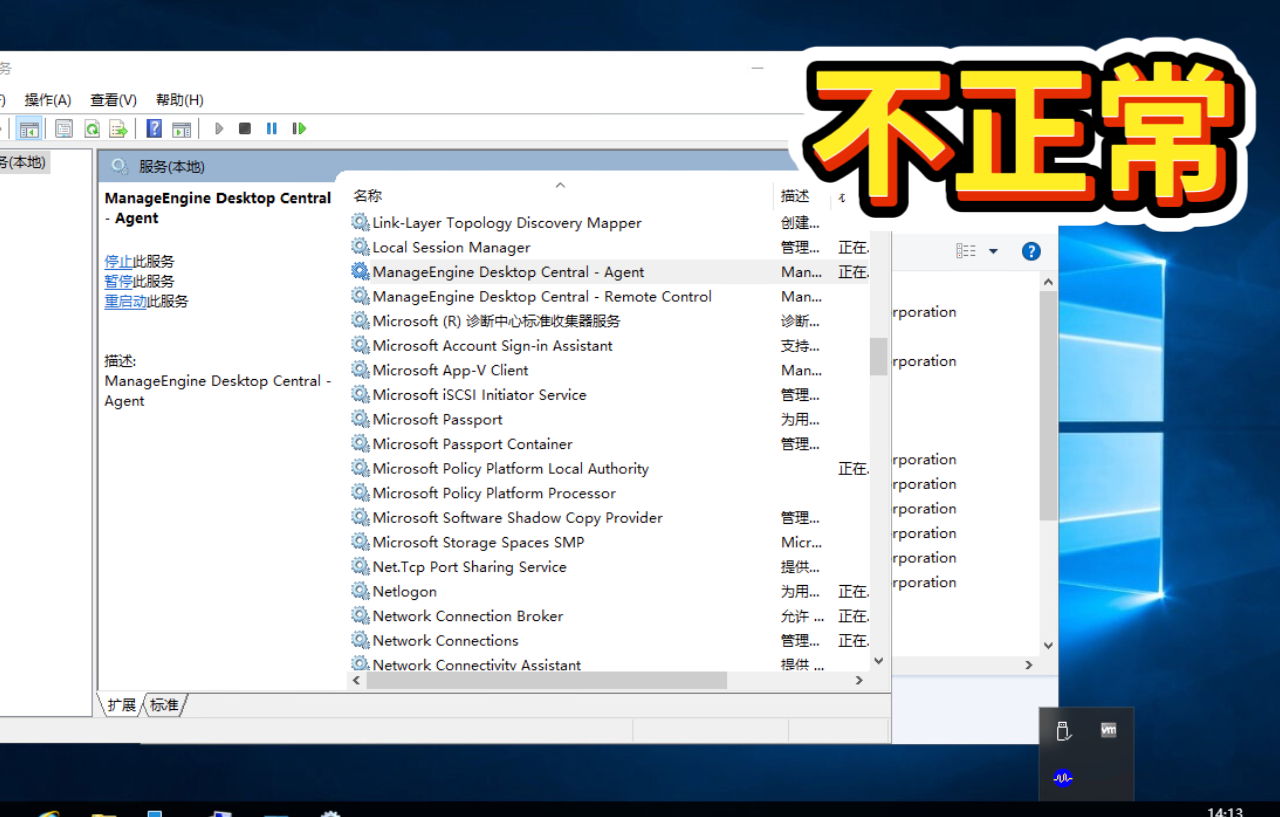
Task: Open the 查看(V) menu
Action: [x=113, y=100]
